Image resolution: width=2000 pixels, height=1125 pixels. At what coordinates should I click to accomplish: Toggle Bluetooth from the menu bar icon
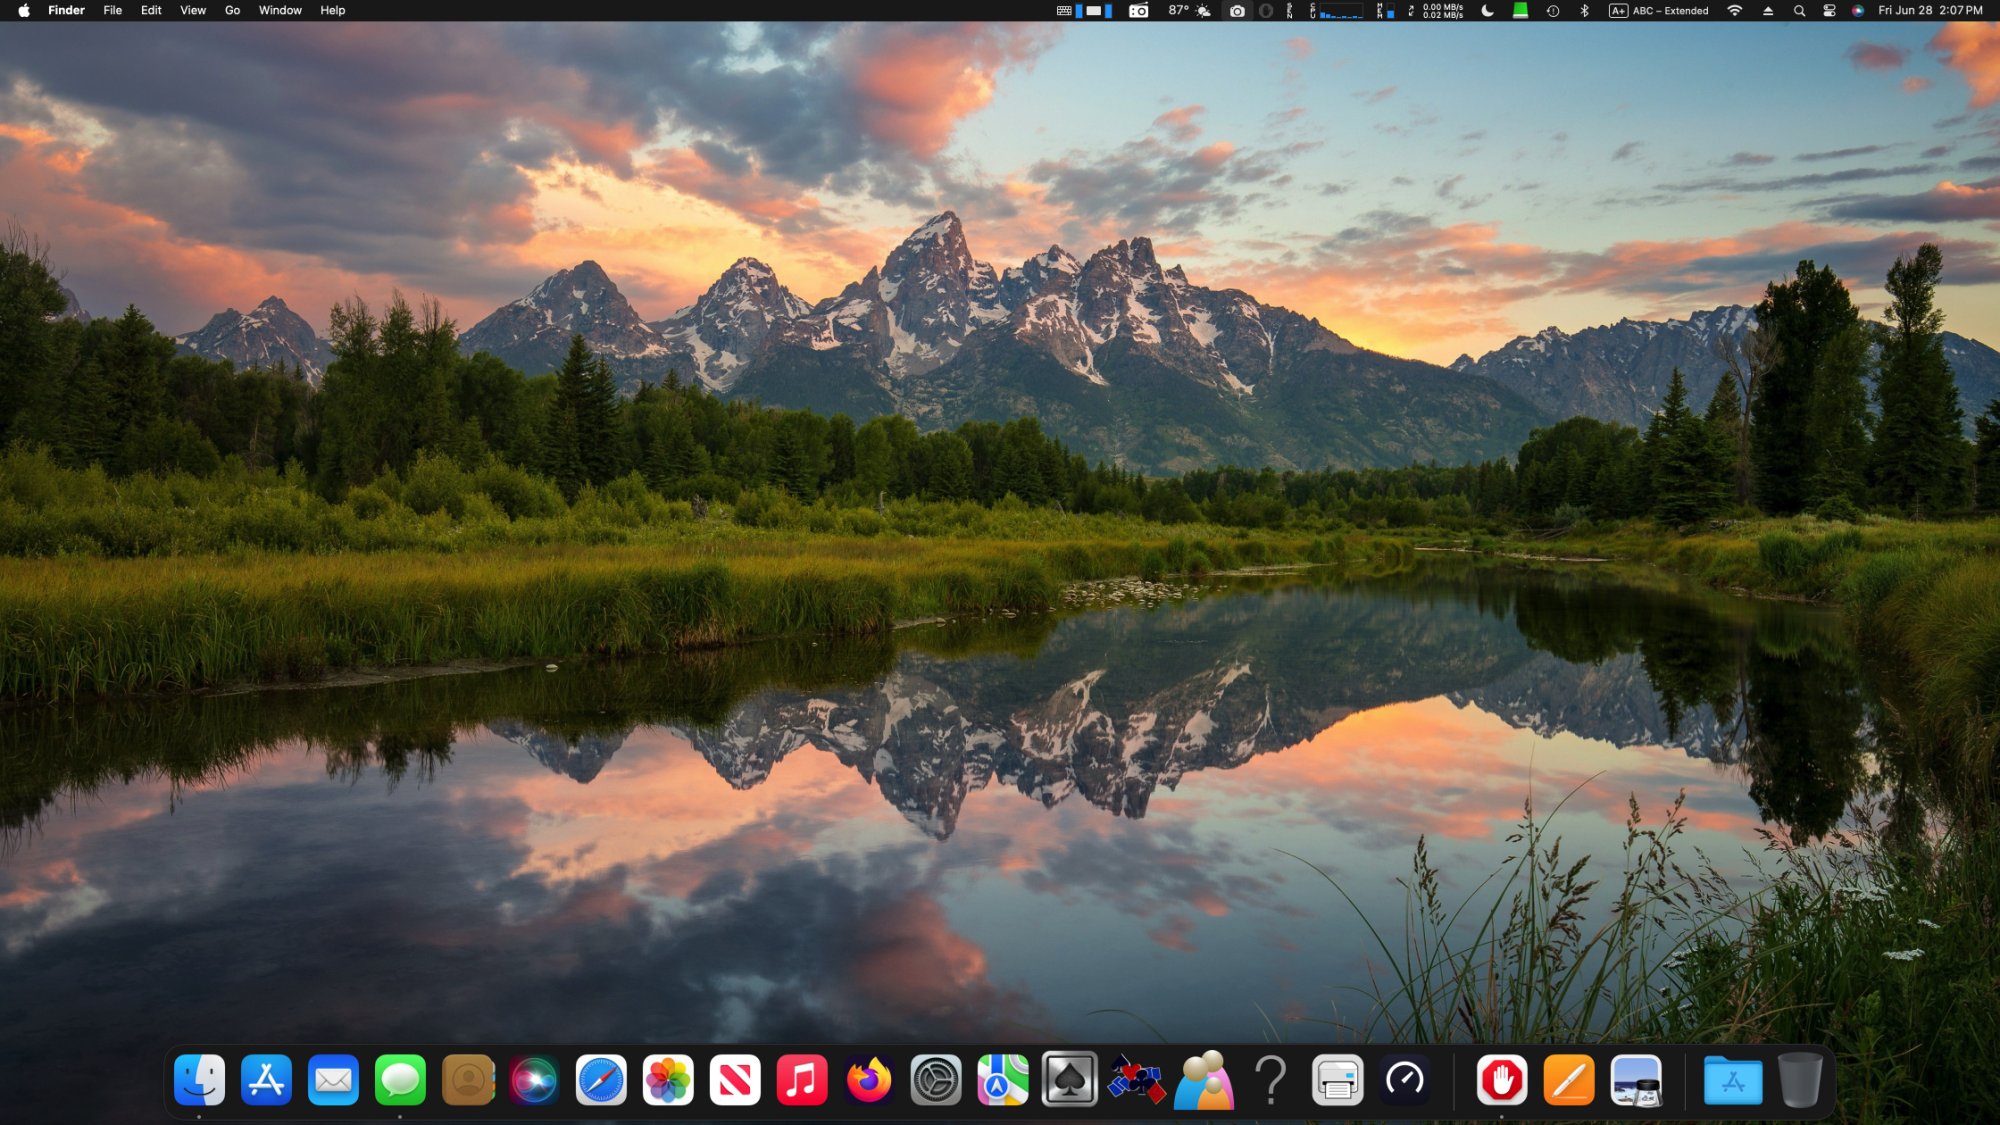tap(1584, 11)
